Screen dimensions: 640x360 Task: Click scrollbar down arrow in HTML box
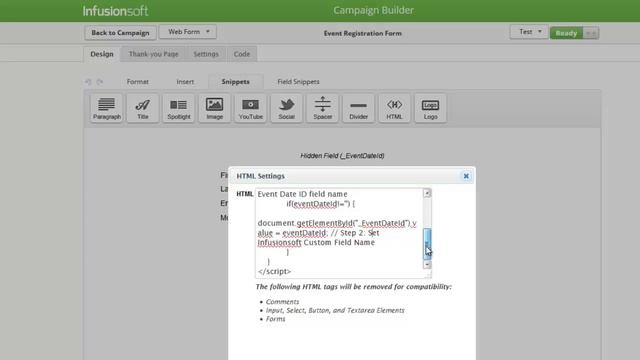[427, 264]
